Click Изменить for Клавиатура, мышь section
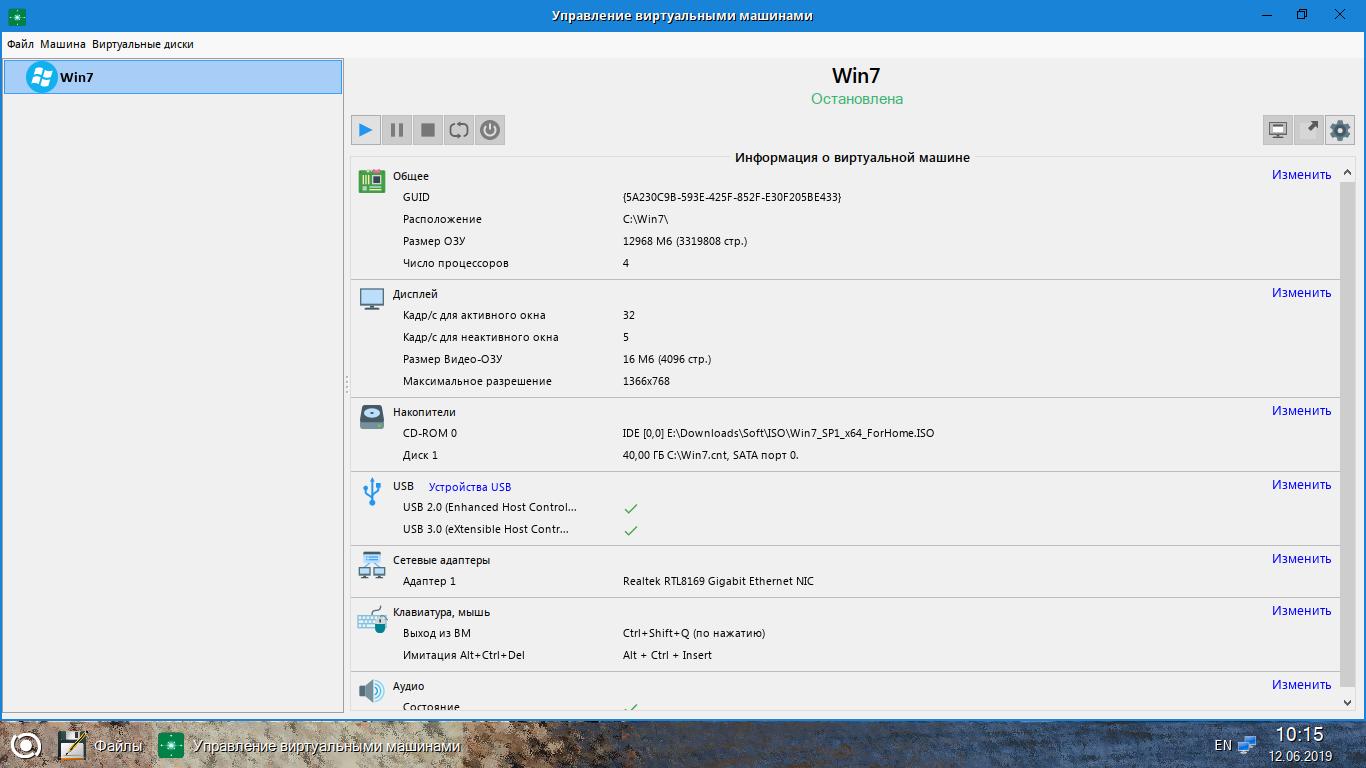 (1302, 611)
